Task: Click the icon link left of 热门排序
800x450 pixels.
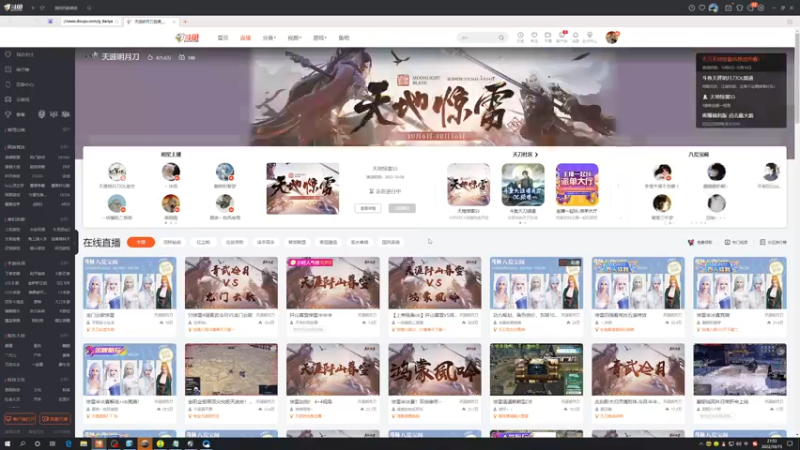Action: pyautogui.click(x=699, y=242)
